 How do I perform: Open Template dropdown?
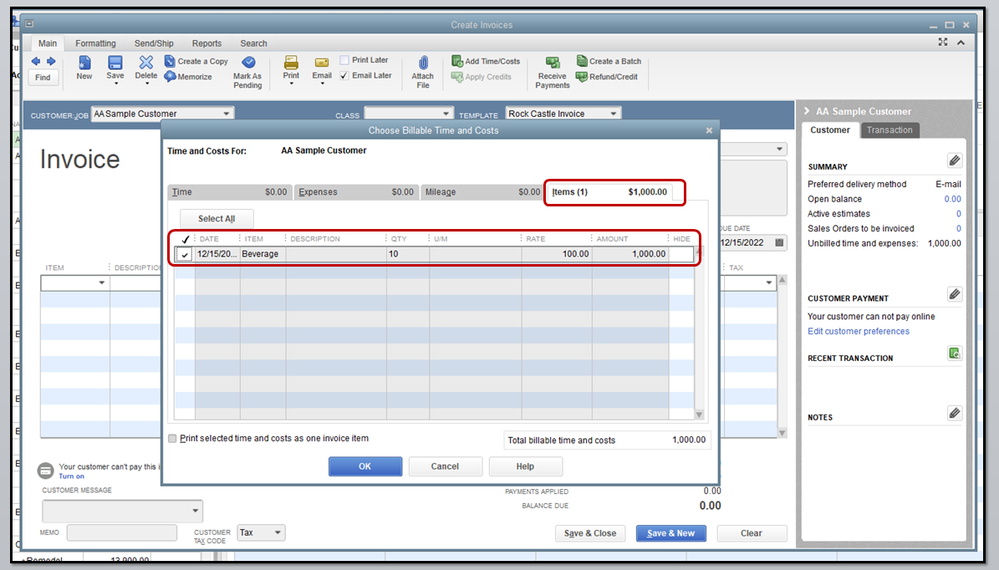coord(613,113)
